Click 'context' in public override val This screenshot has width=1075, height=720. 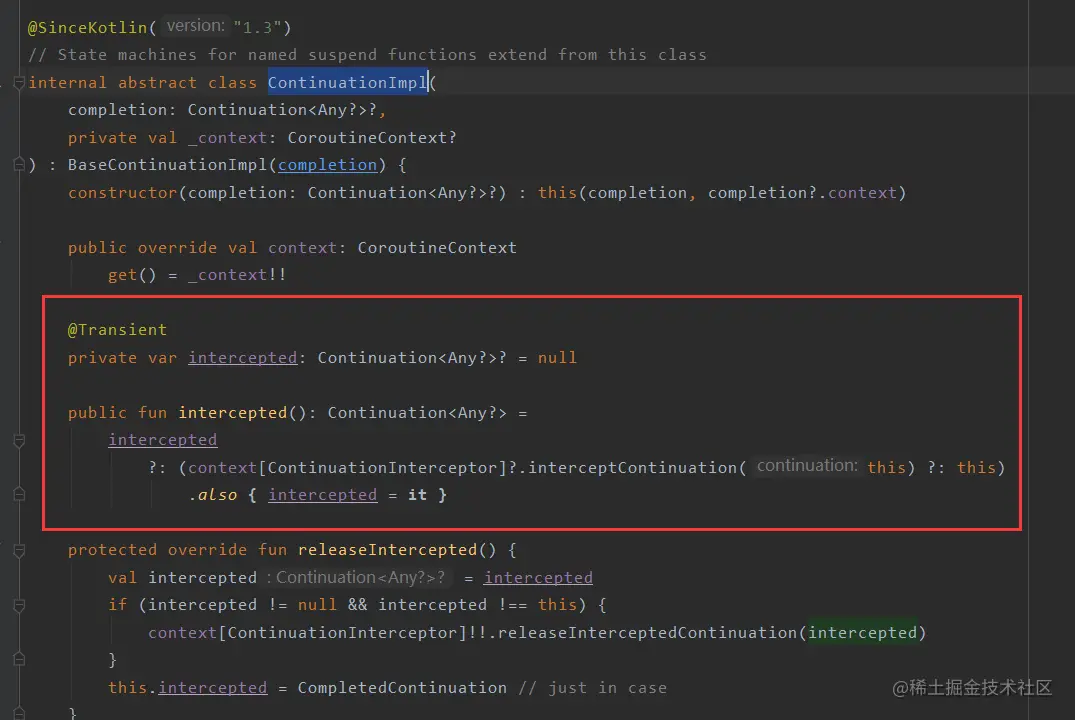coord(302,248)
